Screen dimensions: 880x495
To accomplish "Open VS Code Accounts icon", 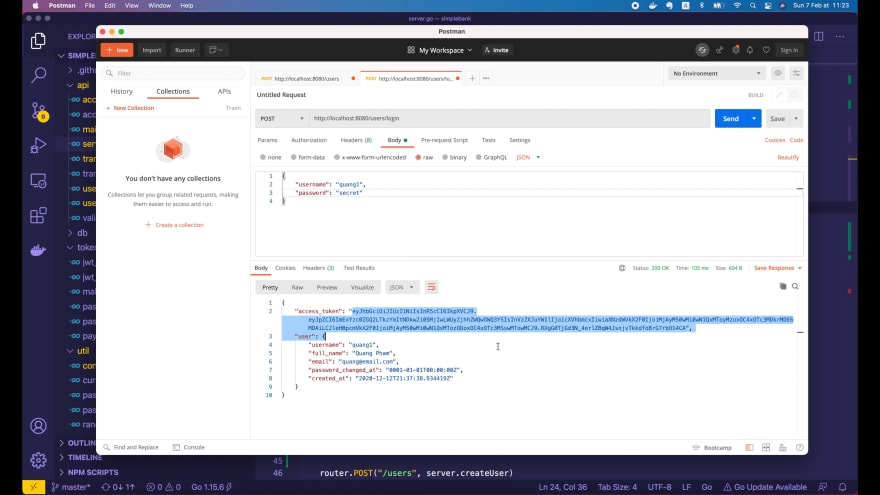I will [38, 426].
